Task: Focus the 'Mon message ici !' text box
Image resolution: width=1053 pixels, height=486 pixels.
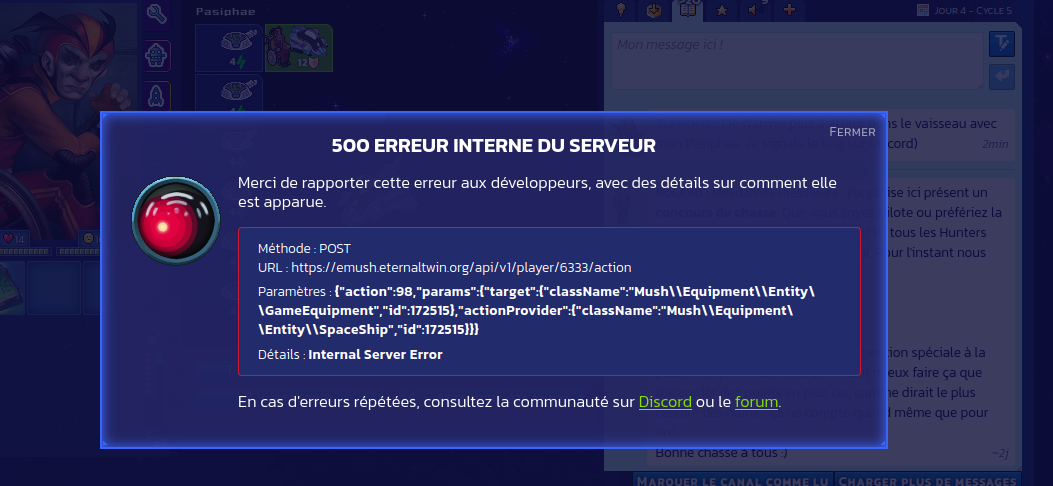Action: click(797, 60)
